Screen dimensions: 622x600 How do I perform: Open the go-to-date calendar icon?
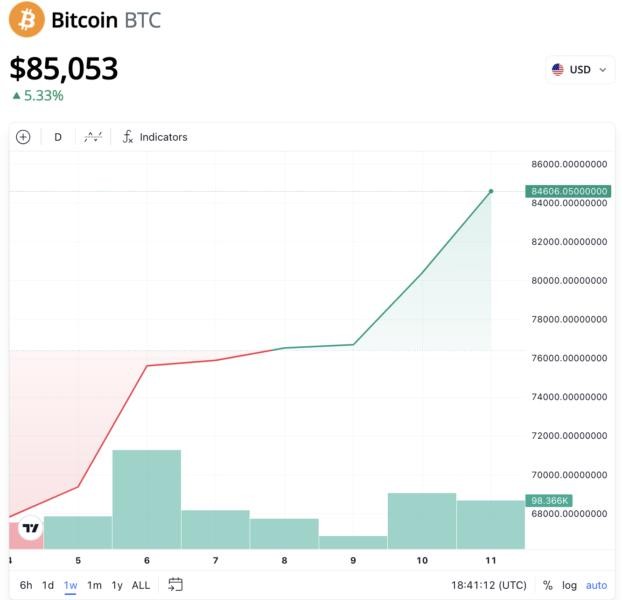point(176,585)
